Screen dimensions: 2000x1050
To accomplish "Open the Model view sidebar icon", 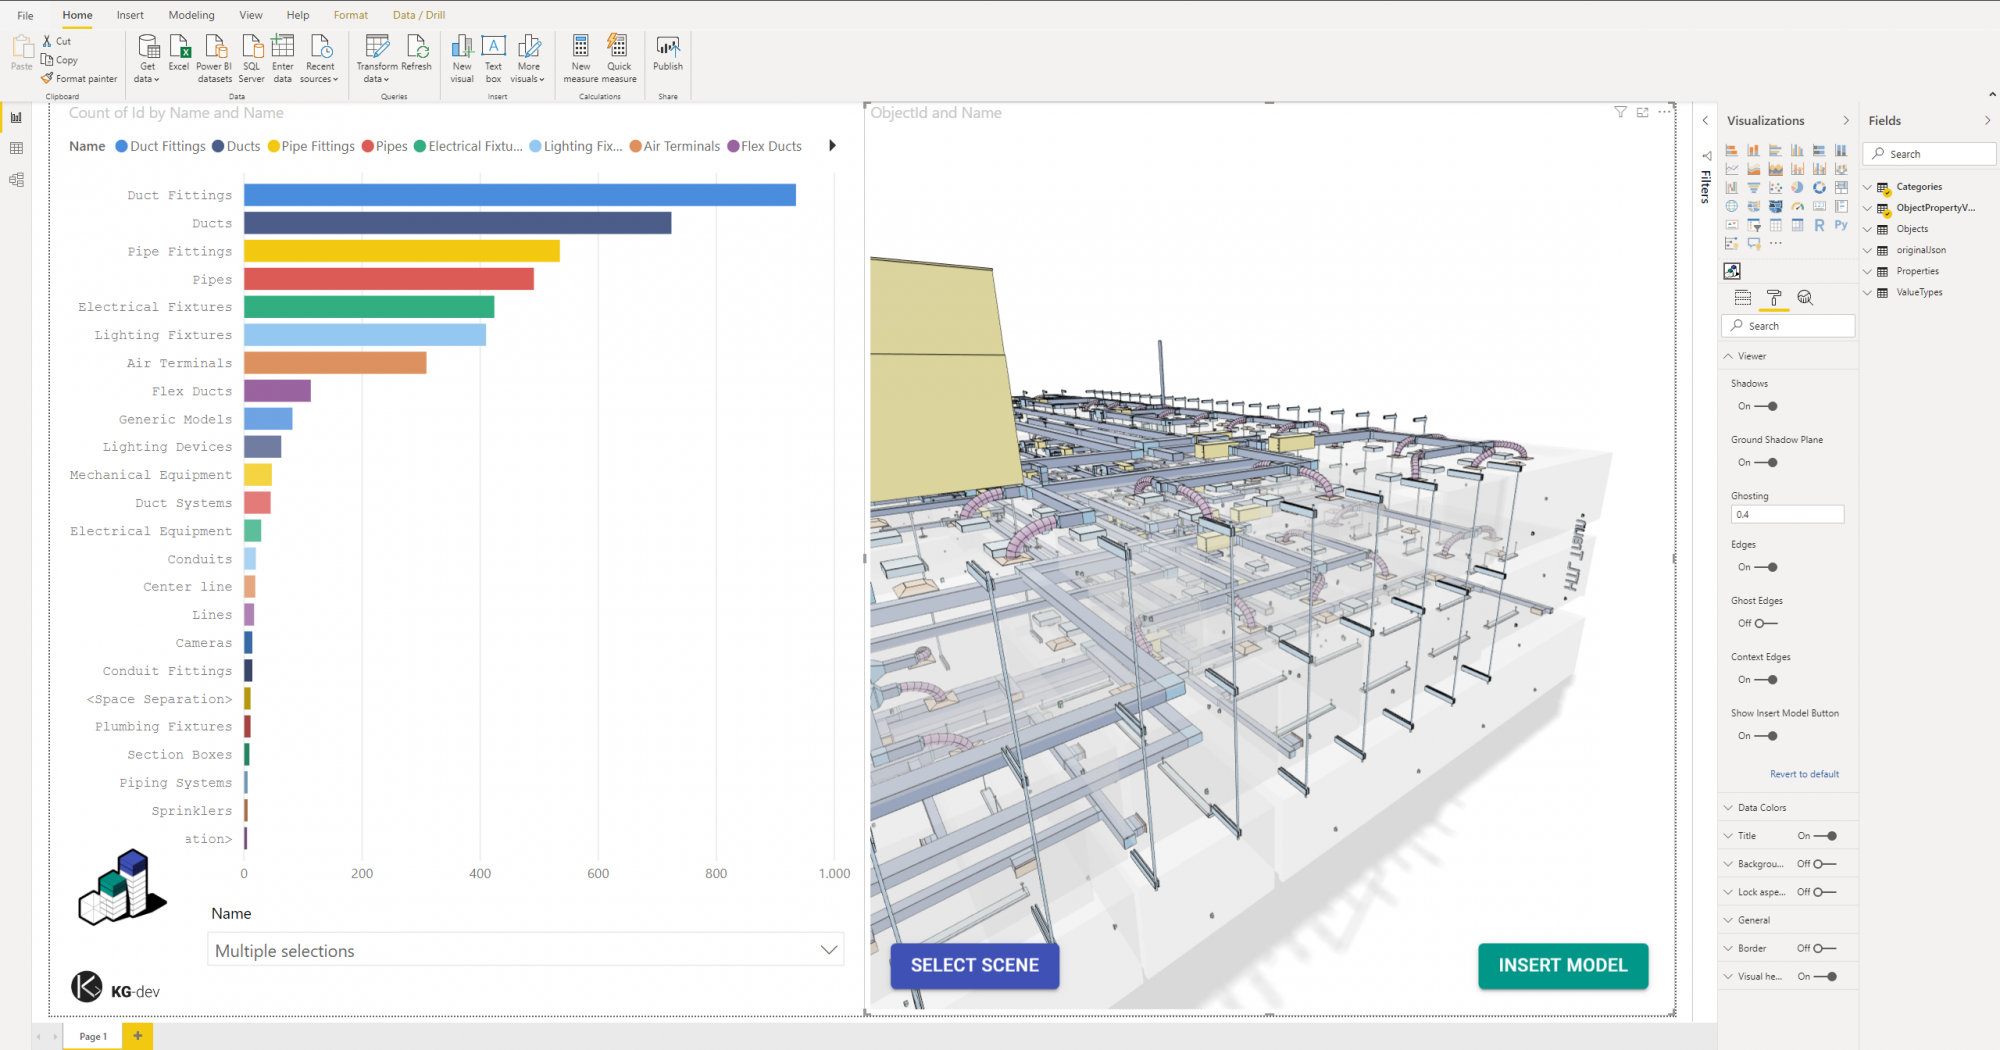I will point(16,180).
